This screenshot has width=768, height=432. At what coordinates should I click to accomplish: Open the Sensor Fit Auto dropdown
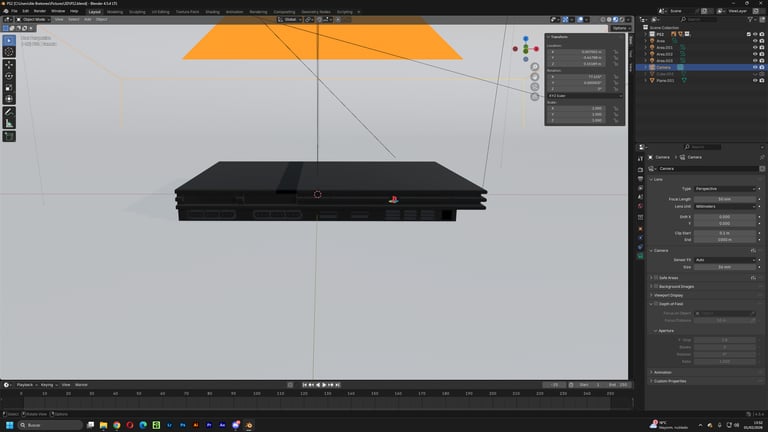[725, 260]
